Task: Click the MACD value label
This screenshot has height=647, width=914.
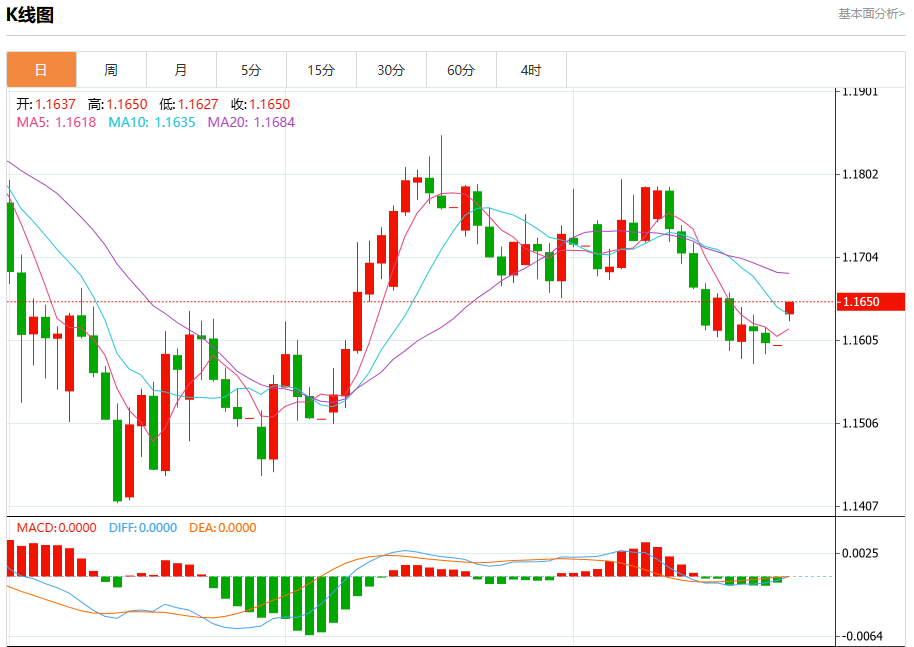Action: 57,528
